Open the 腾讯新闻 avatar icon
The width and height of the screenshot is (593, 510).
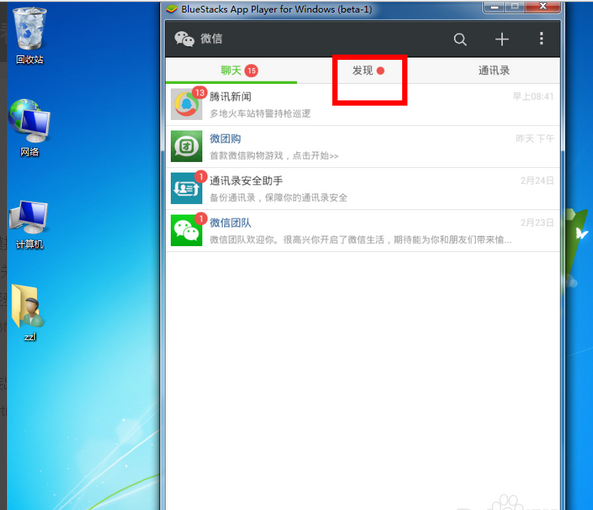(x=186, y=104)
